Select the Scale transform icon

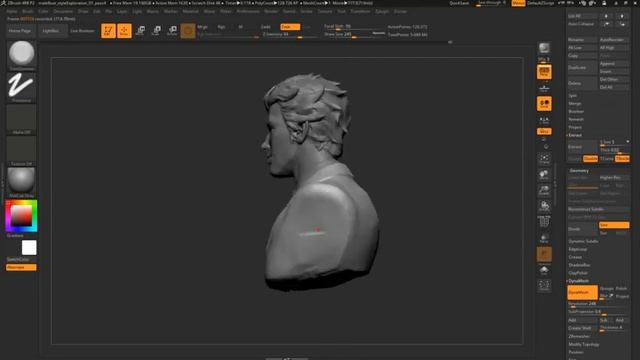click(156, 31)
